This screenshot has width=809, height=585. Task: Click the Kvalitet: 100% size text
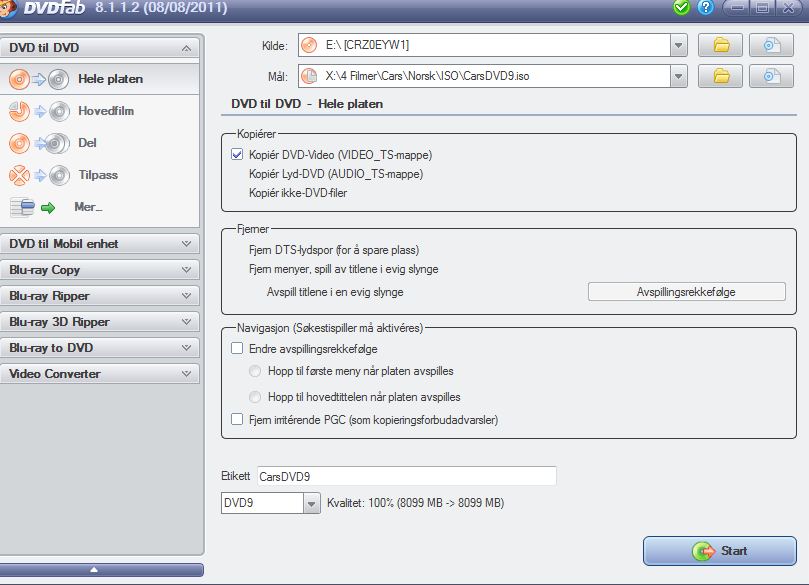(x=415, y=503)
